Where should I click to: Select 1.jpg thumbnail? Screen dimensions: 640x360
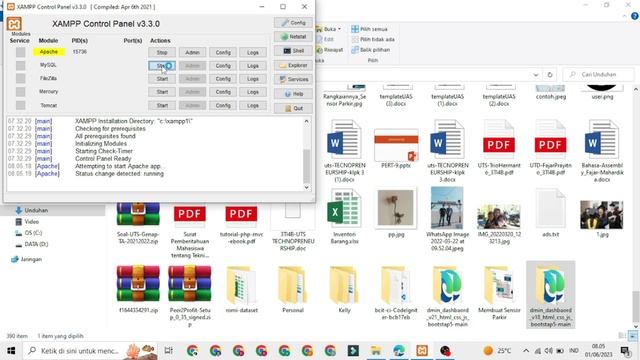pos(602,219)
